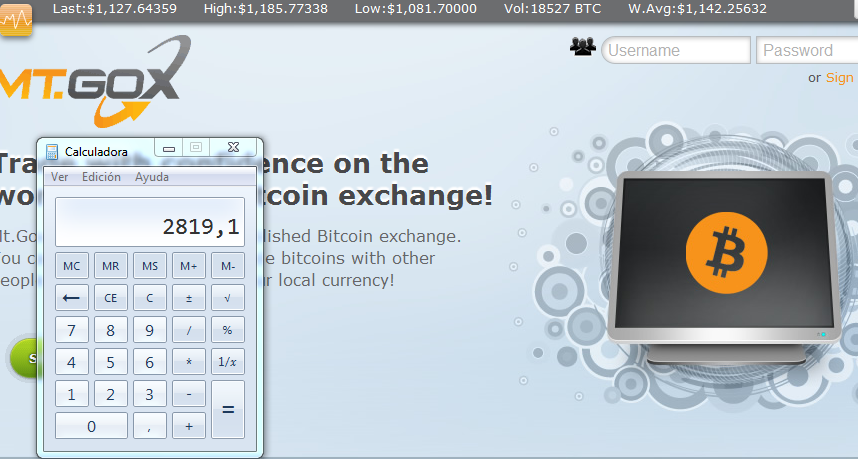
Task: Click the MC memory clear button
Action: click(x=72, y=266)
